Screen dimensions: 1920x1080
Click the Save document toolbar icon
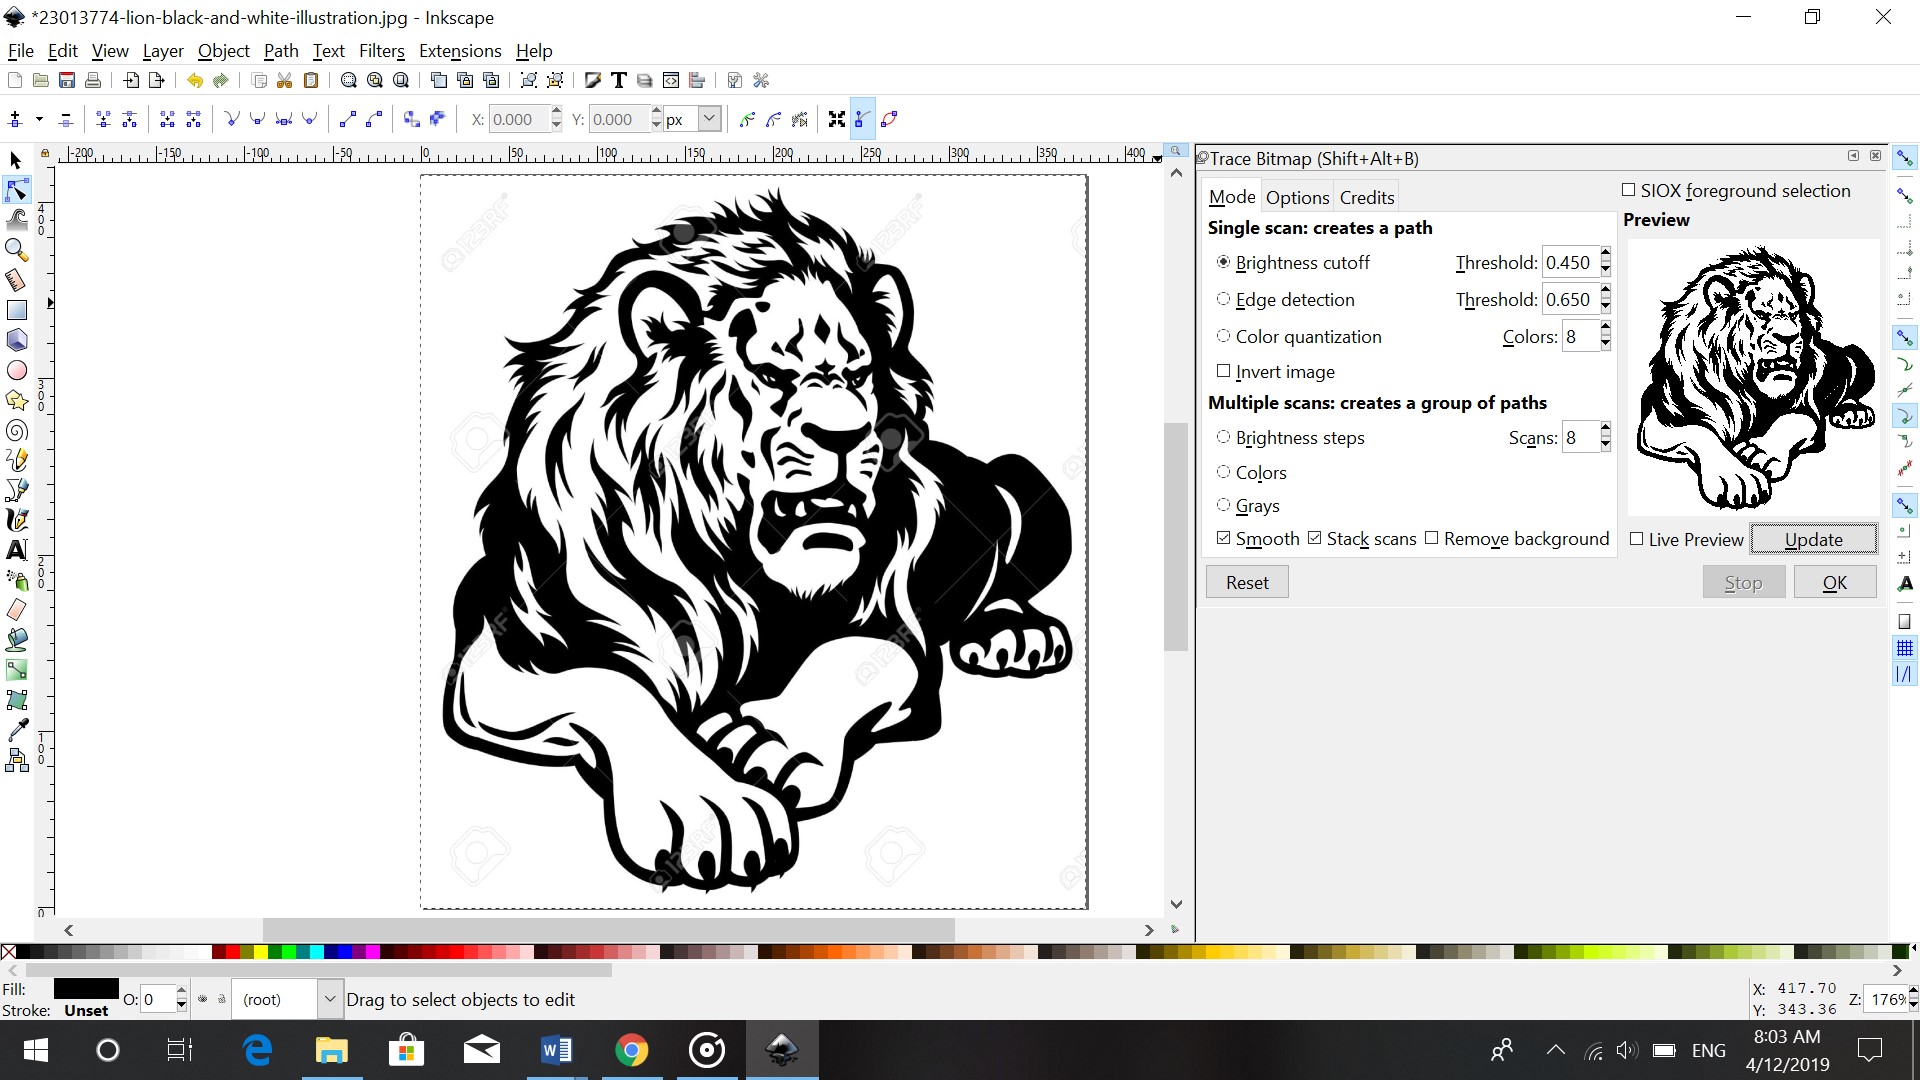[67, 80]
